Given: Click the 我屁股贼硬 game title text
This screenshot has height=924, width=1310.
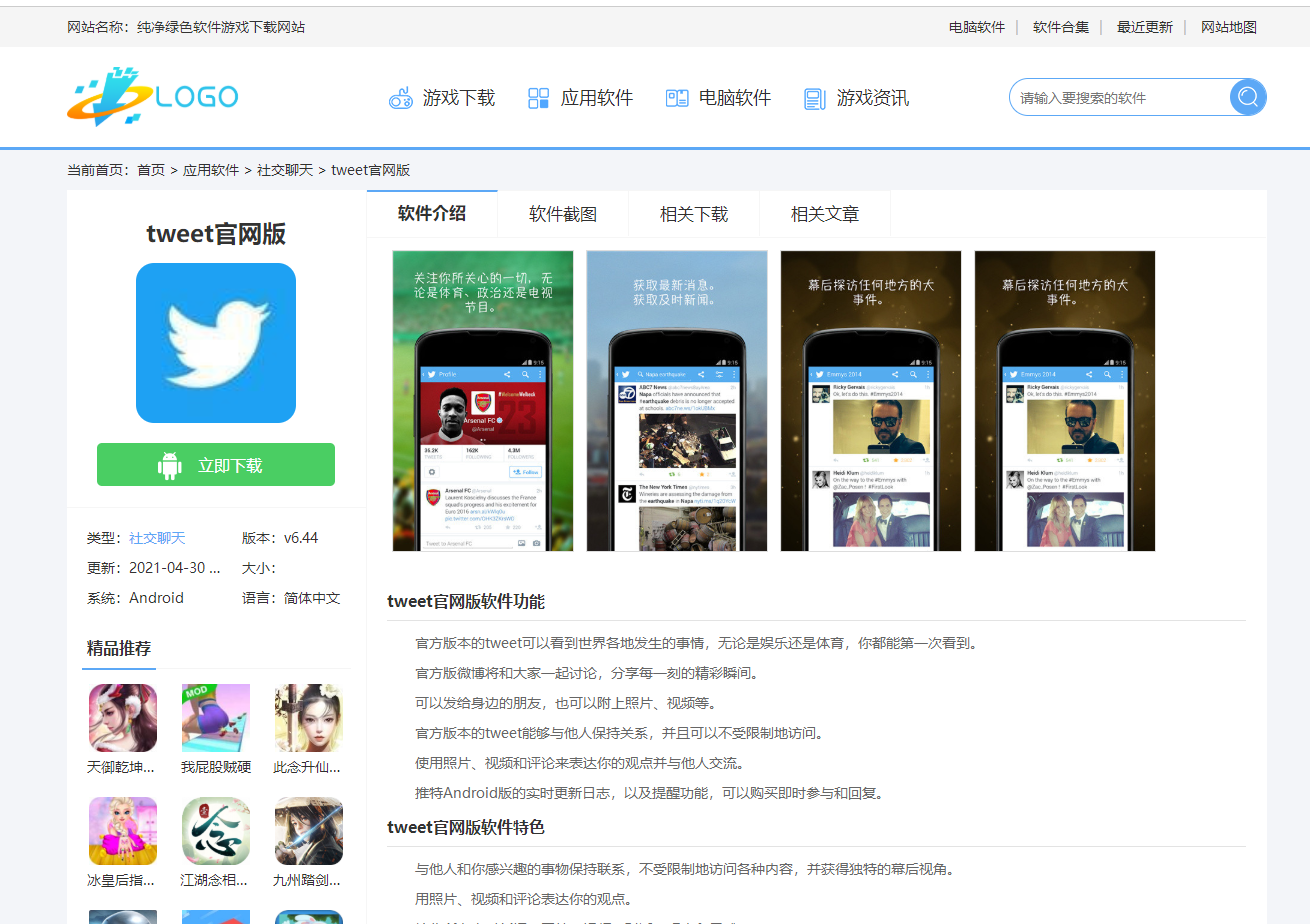Looking at the screenshot, I should (216, 767).
